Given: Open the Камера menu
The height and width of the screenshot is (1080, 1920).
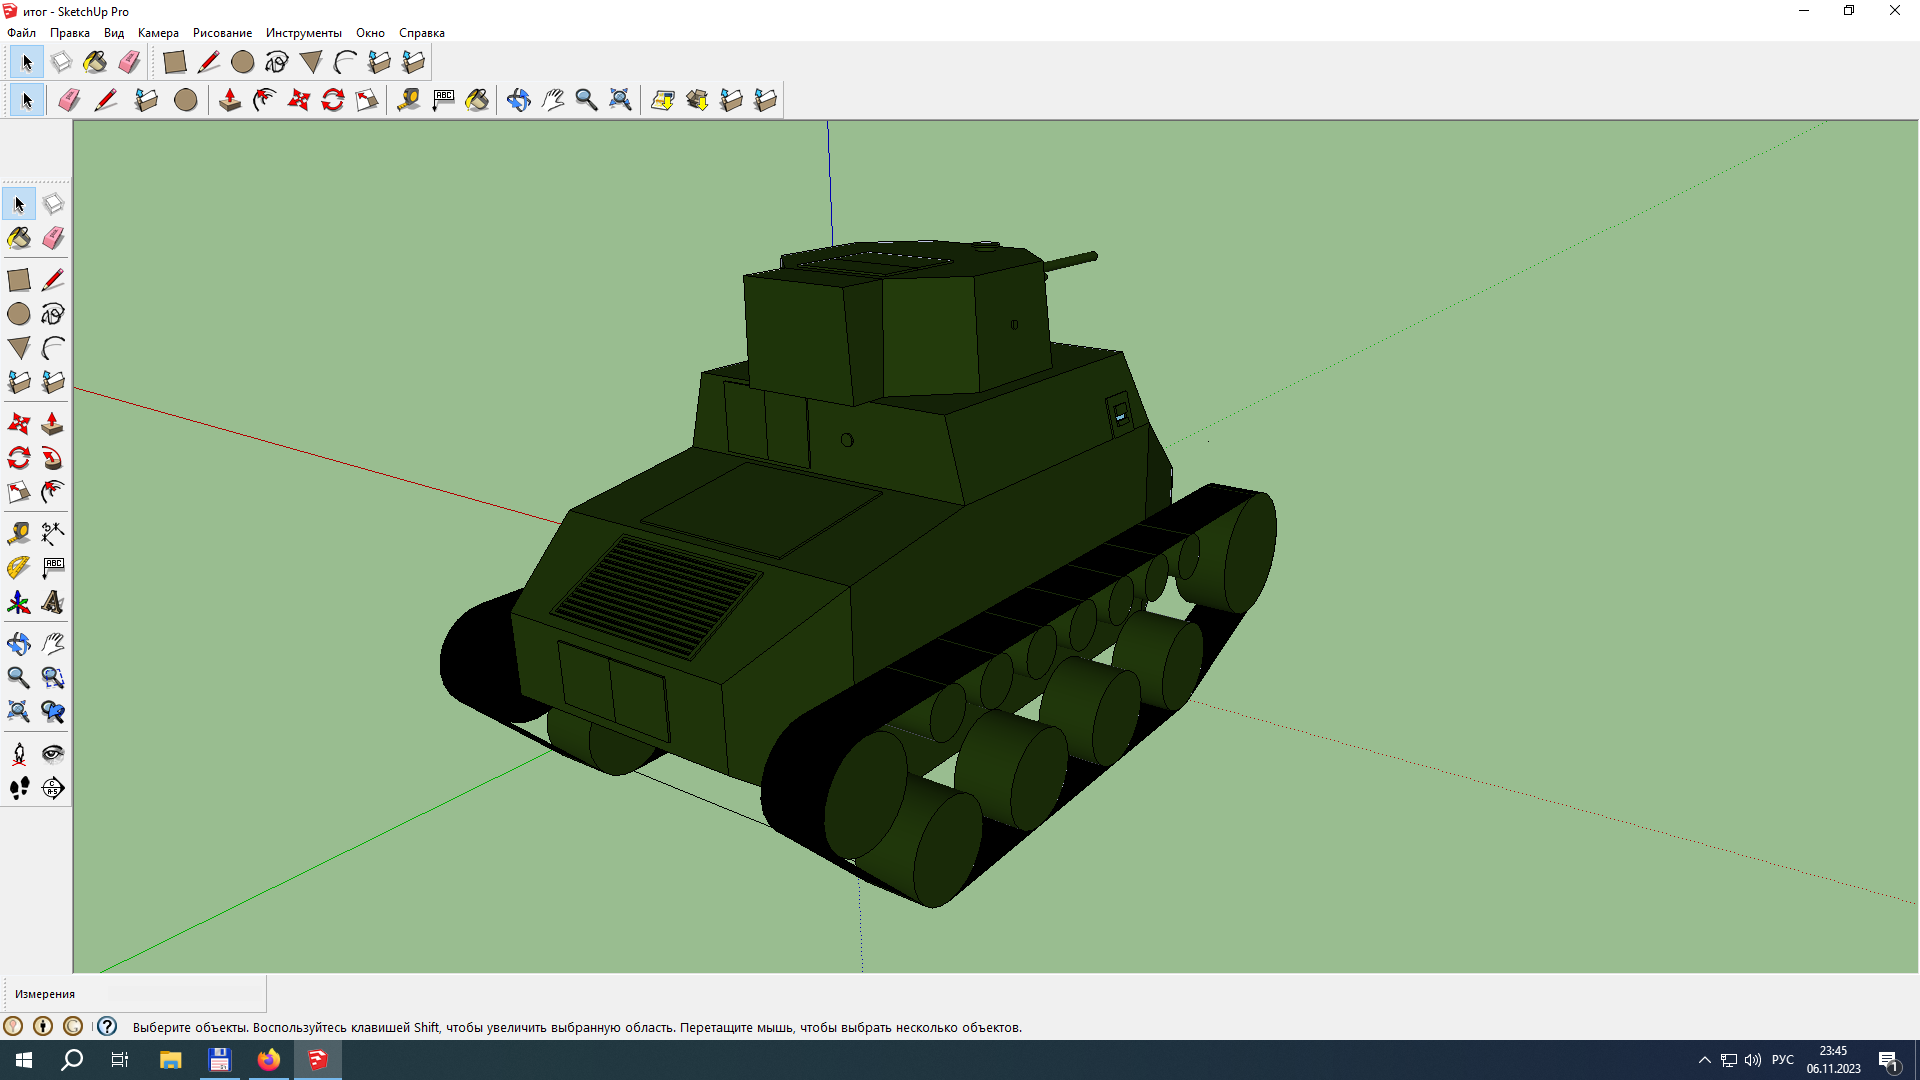Looking at the screenshot, I should click(x=158, y=33).
